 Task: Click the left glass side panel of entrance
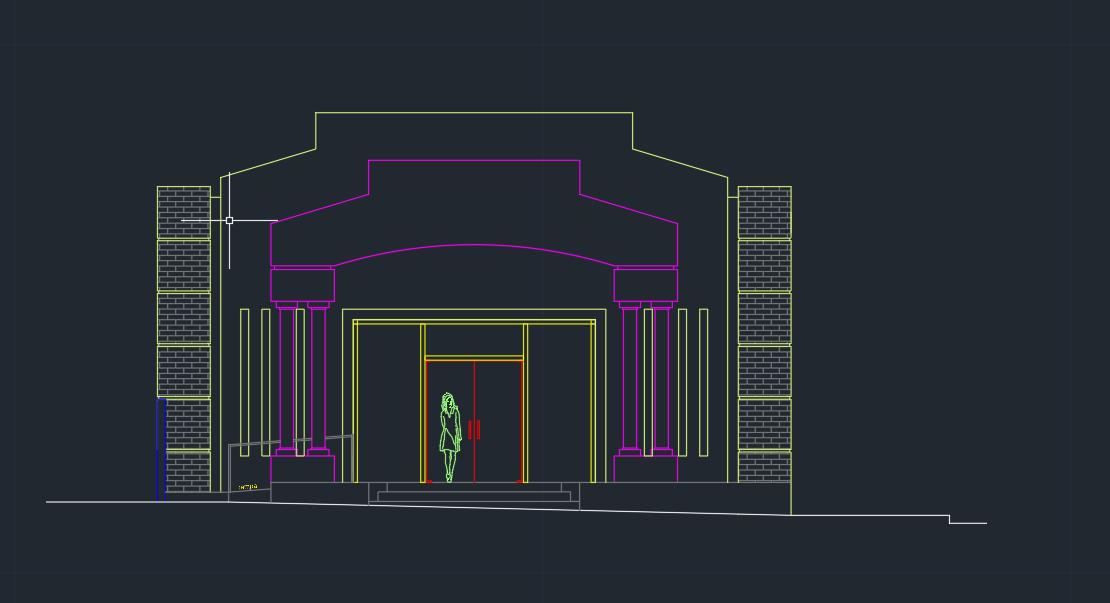(389, 402)
